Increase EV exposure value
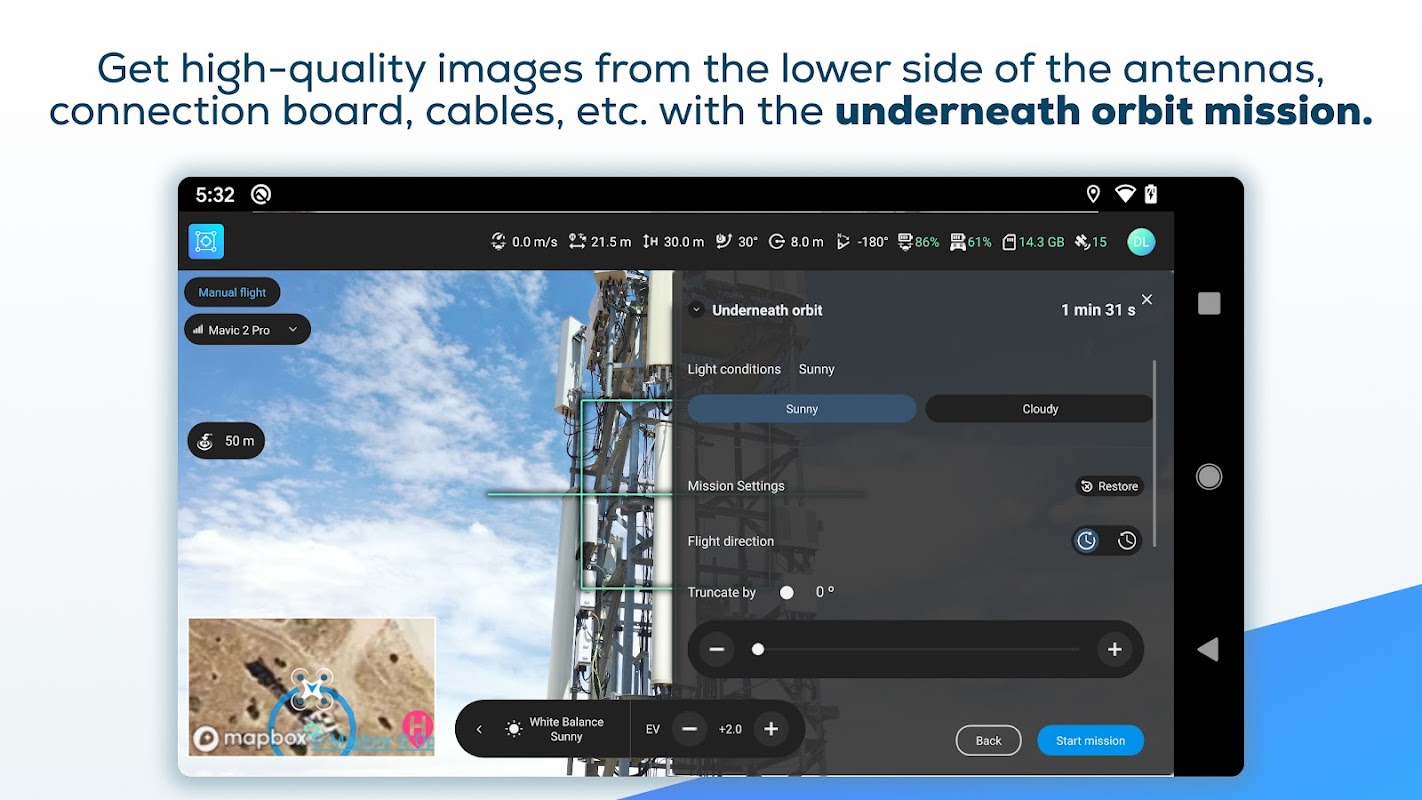The width and height of the screenshot is (1422, 800). pyautogui.click(x=771, y=729)
